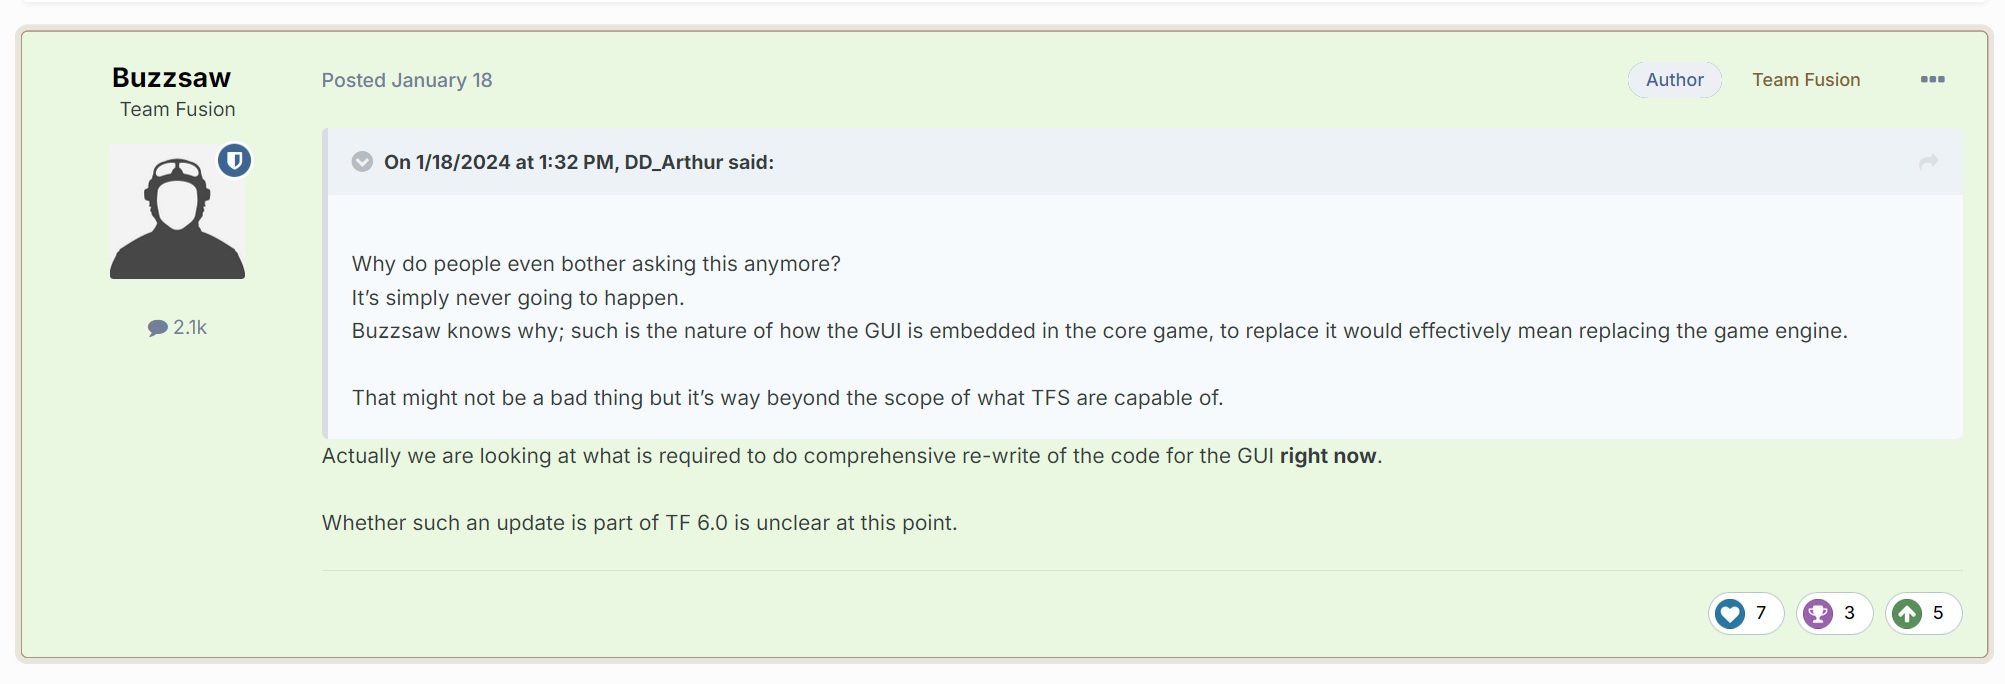Click the heart Like reaction icon
The height and width of the screenshot is (684, 2005).
tap(1730, 613)
